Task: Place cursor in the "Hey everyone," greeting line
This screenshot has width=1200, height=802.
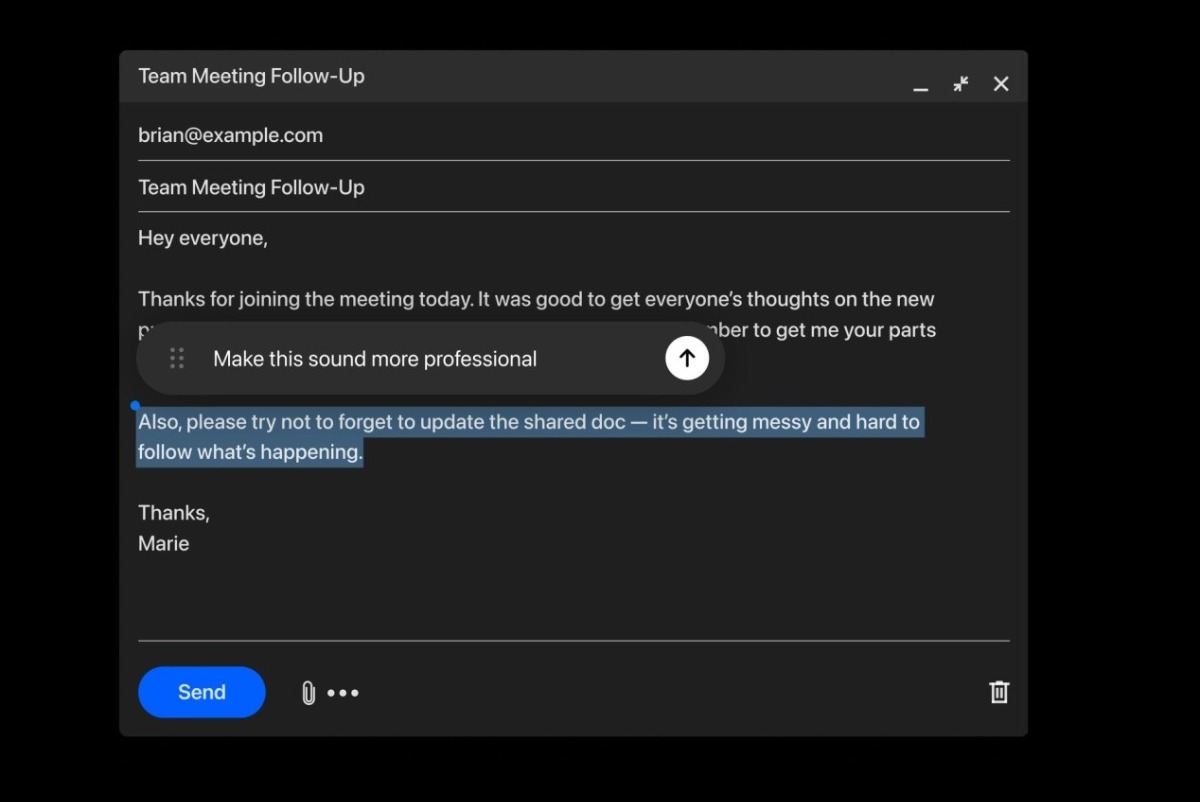Action: 203,239
